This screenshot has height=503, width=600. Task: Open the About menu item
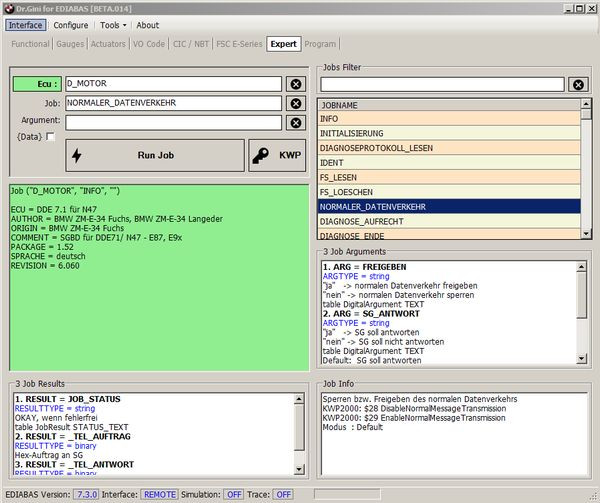click(147, 25)
